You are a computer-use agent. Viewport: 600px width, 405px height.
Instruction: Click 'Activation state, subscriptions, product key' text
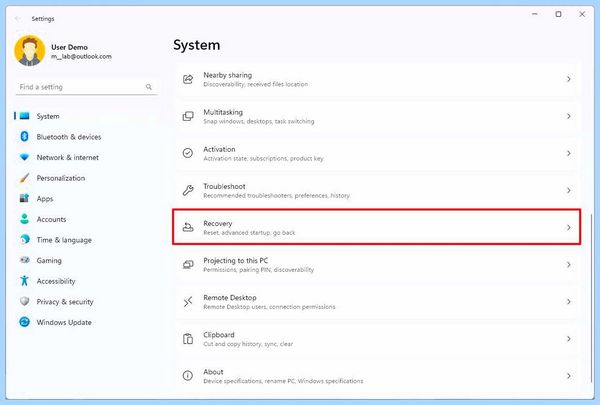[263, 158]
